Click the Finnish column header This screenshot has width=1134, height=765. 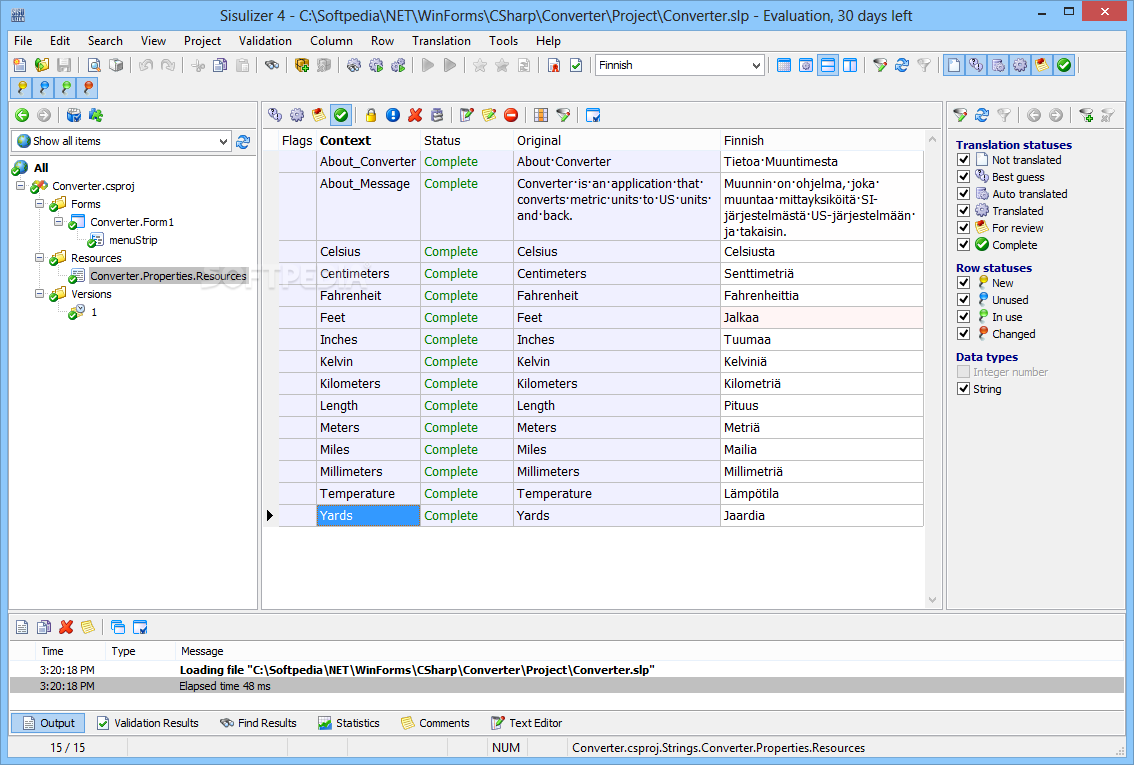822,141
